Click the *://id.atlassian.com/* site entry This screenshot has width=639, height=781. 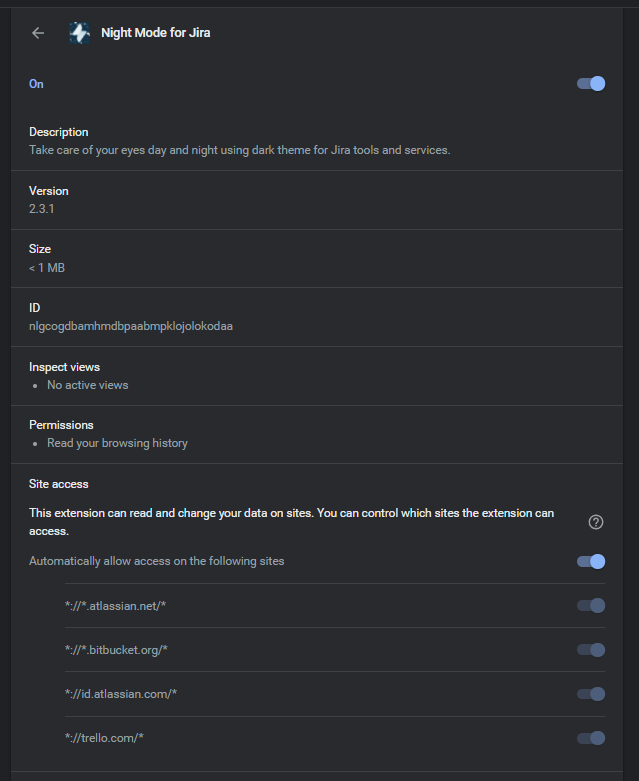click(121, 694)
